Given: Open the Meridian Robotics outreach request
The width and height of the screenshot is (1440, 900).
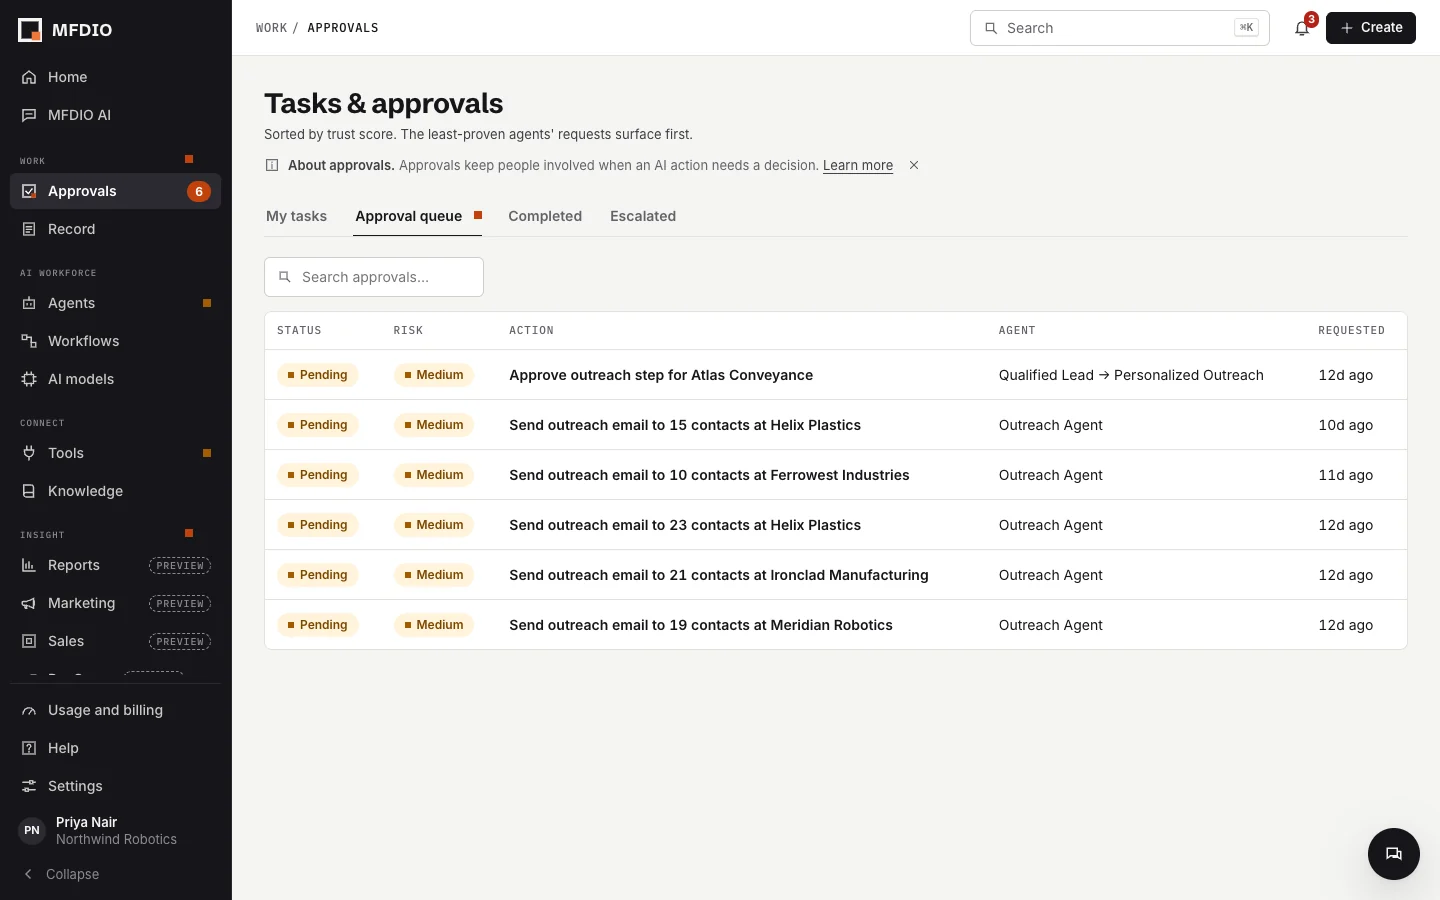Looking at the screenshot, I should tap(701, 625).
